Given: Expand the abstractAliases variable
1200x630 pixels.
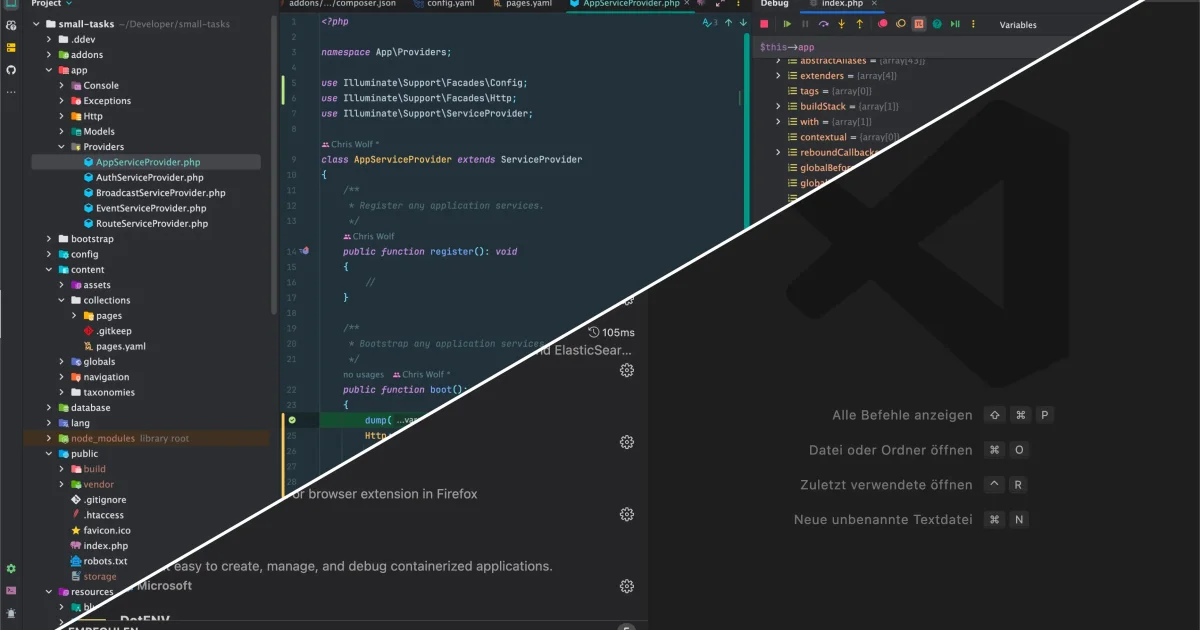Looking at the screenshot, I should pyautogui.click(x=778, y=61).
